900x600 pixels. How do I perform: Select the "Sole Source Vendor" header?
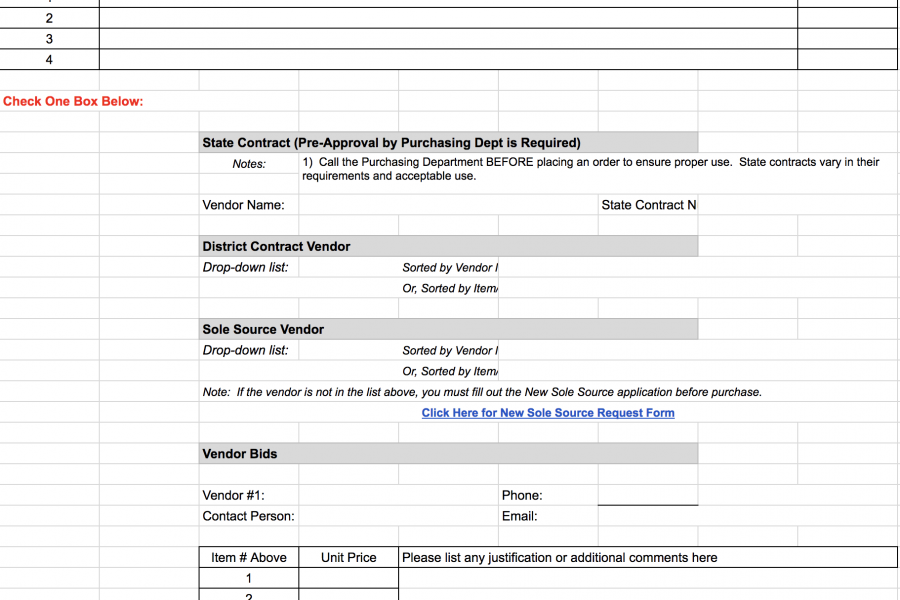coord(448,330)
